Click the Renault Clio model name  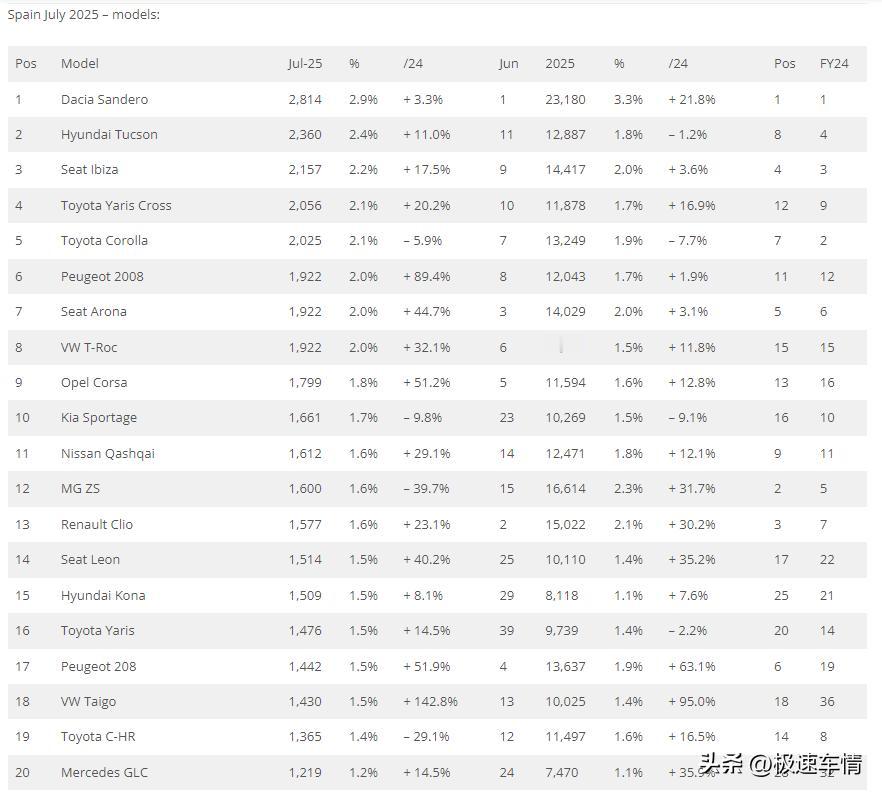pos(97,524)
